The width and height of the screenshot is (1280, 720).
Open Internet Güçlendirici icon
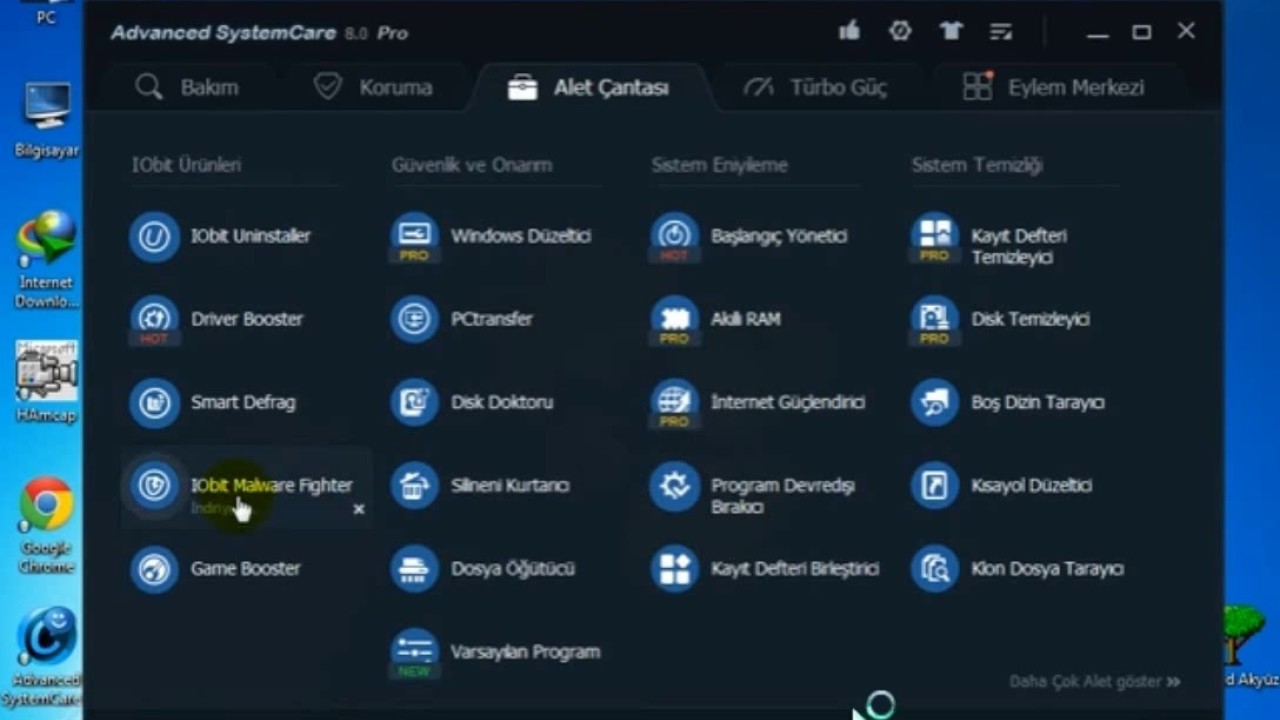tap(674, 403)
